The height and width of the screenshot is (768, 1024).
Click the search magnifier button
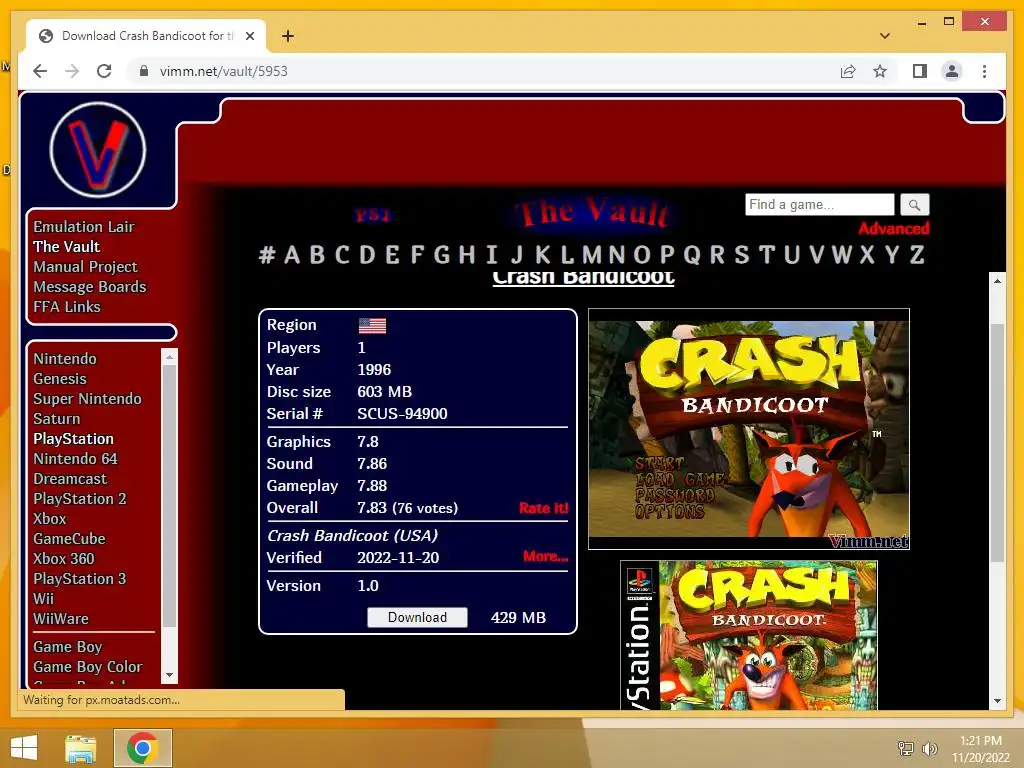click(x=914, y=205)
